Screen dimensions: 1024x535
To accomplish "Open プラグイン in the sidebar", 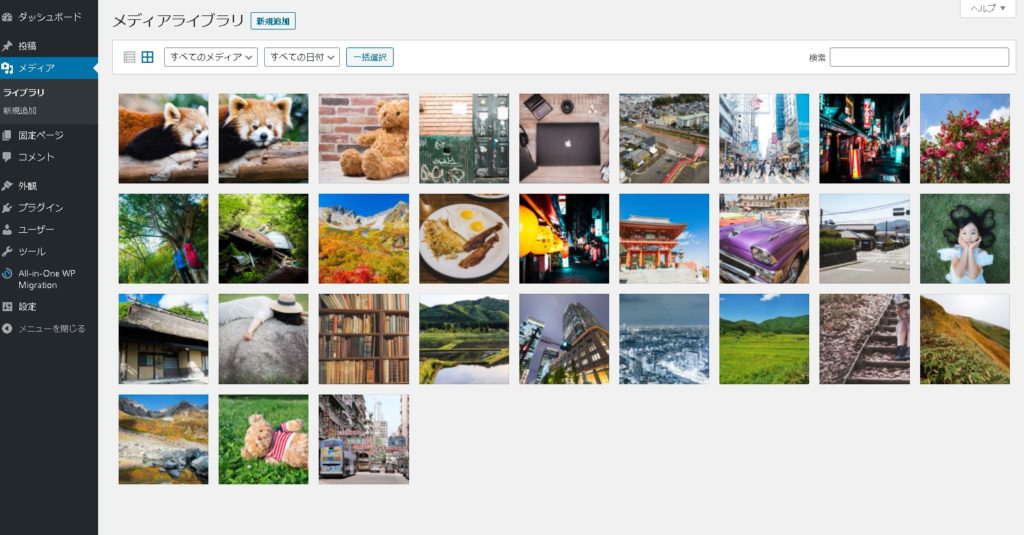I will [40, 208].
